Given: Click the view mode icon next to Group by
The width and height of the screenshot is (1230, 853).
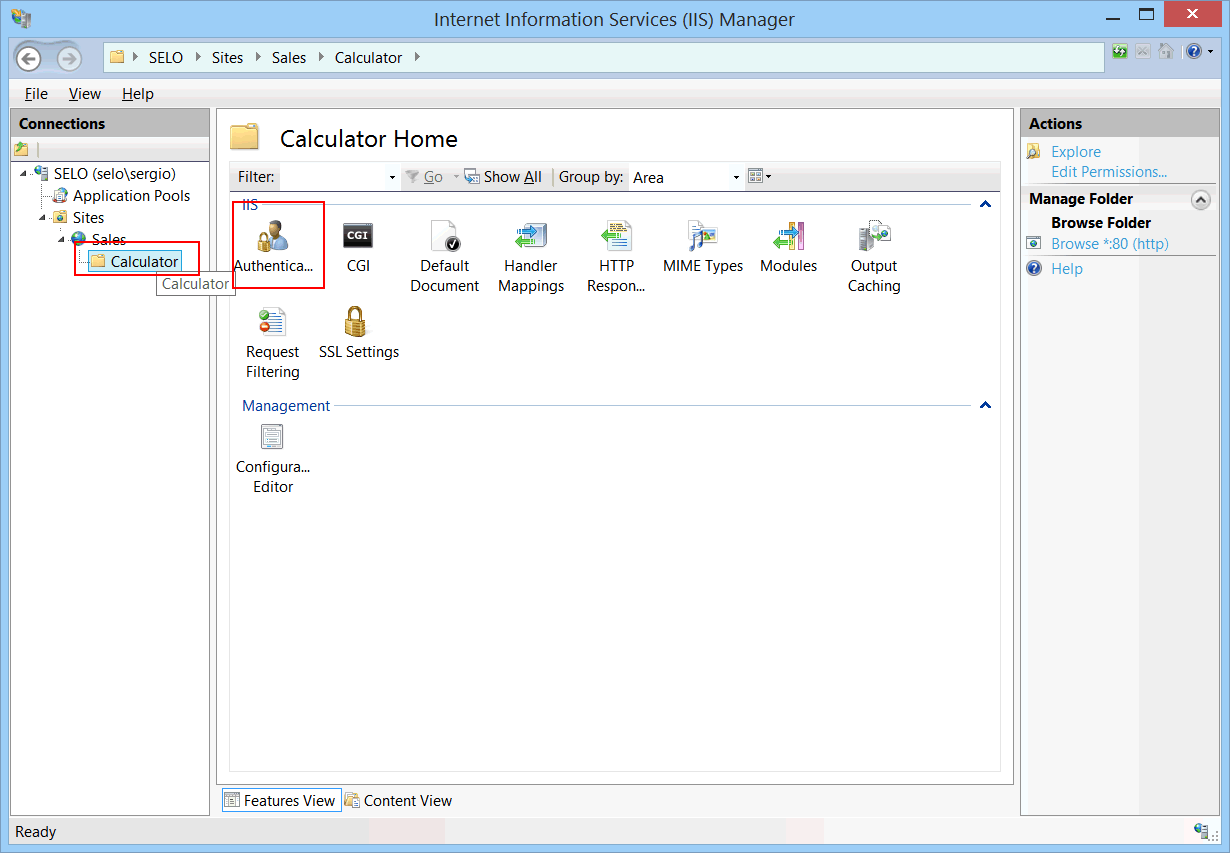Looking at the screenshot, I should [756, 176].
